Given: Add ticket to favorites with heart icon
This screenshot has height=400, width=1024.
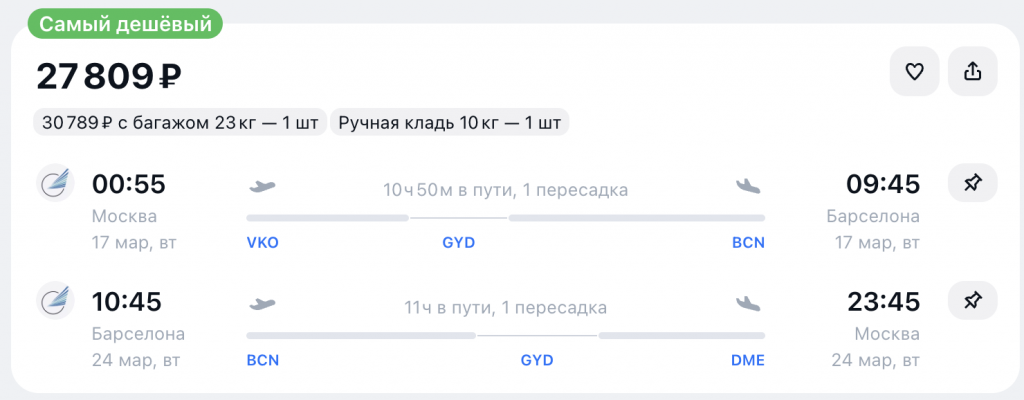Looking at the screenshot, I should [x=914, y=71].
